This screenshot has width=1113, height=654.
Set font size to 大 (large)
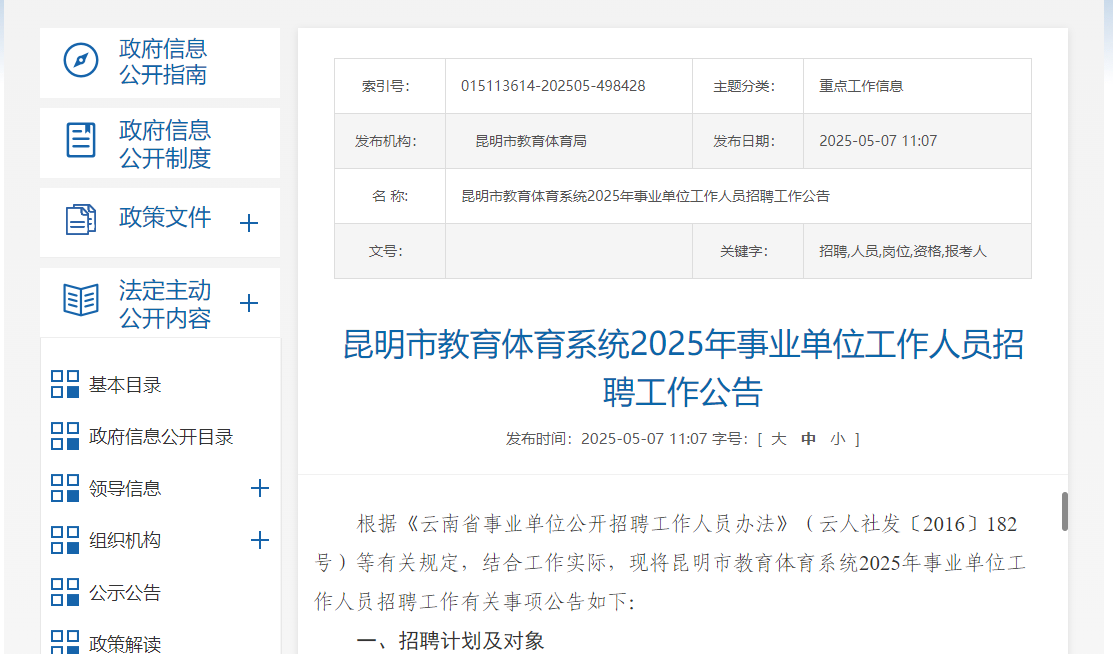(779, 438)
